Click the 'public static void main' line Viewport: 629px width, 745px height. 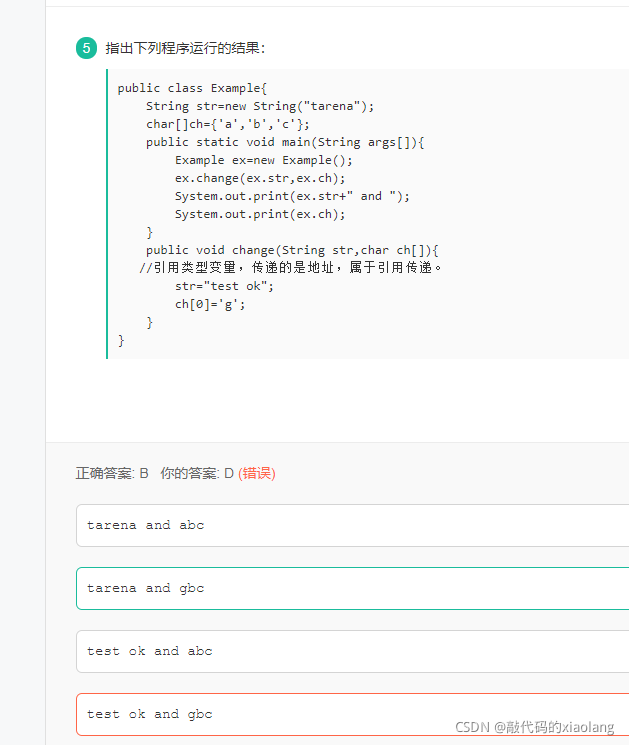pyautogui.click(x=285, y=142)
